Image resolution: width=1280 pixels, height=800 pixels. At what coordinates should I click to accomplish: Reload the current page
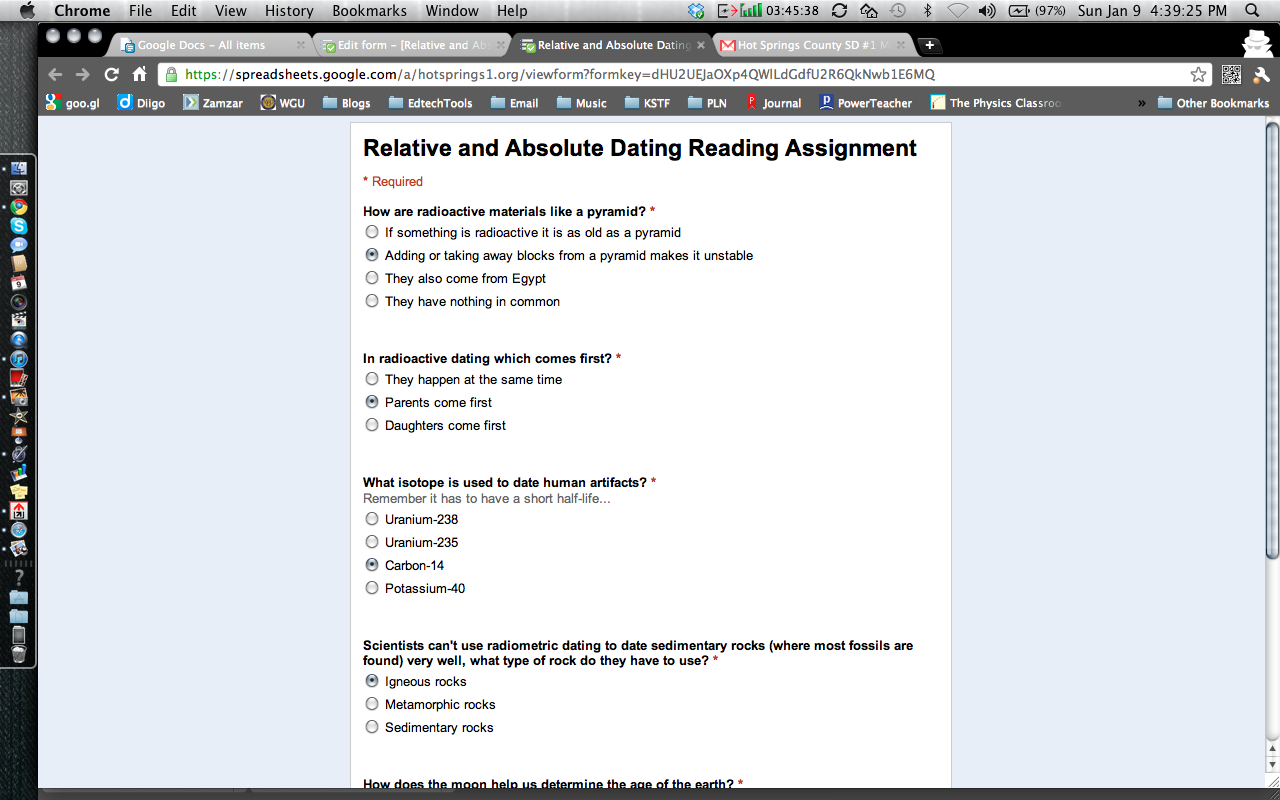pyautogui.click(x=111, y=74)
